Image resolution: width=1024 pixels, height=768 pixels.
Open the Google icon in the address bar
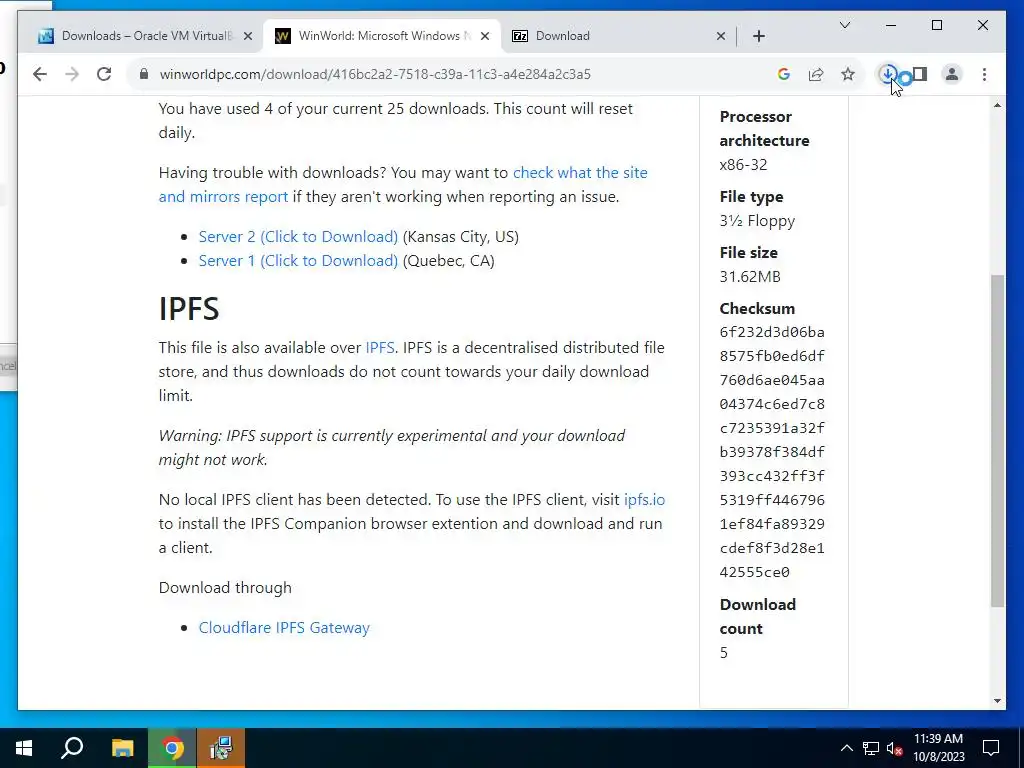coord(784,74)
